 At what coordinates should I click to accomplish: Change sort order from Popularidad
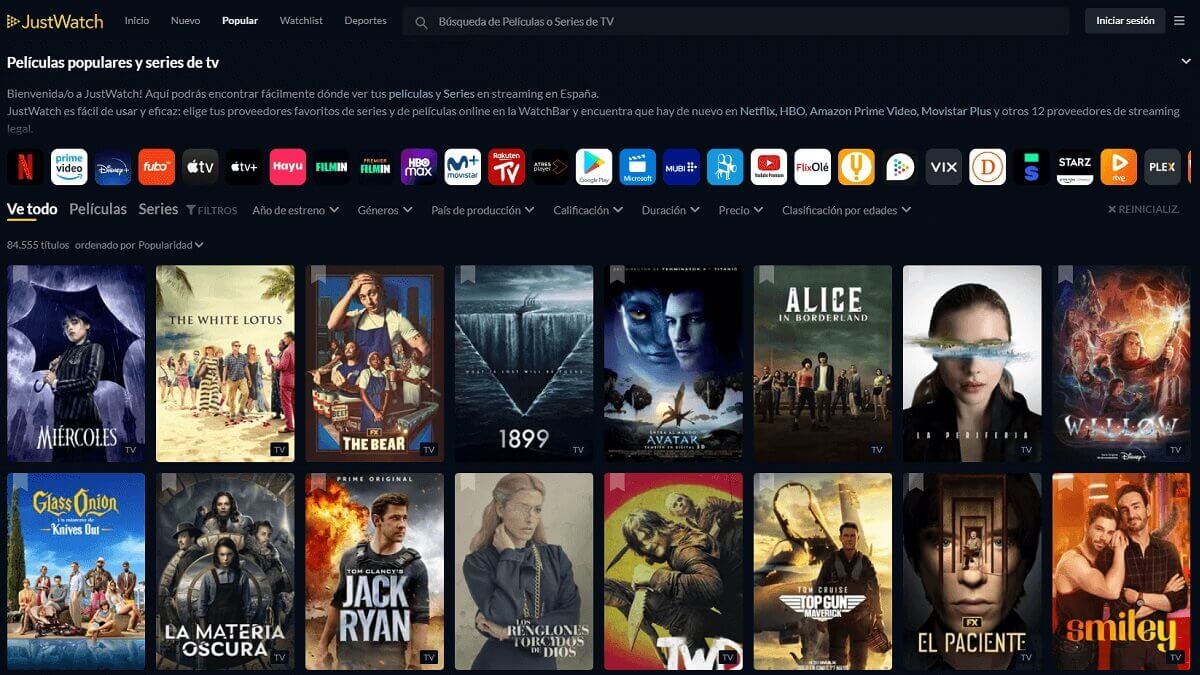(x=172, y=245)
